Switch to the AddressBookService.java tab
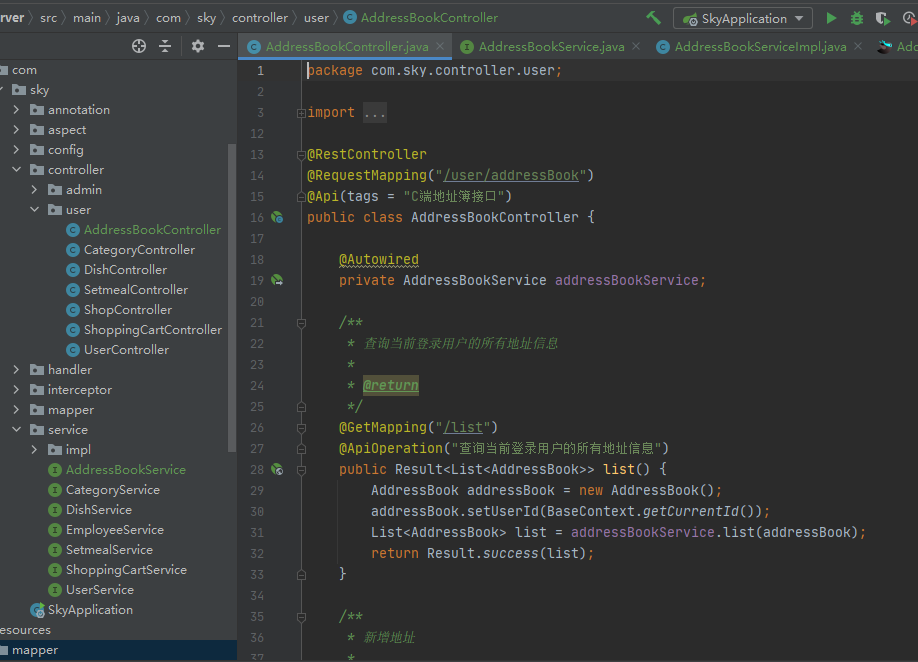918x662 pixels. point(551,47)
